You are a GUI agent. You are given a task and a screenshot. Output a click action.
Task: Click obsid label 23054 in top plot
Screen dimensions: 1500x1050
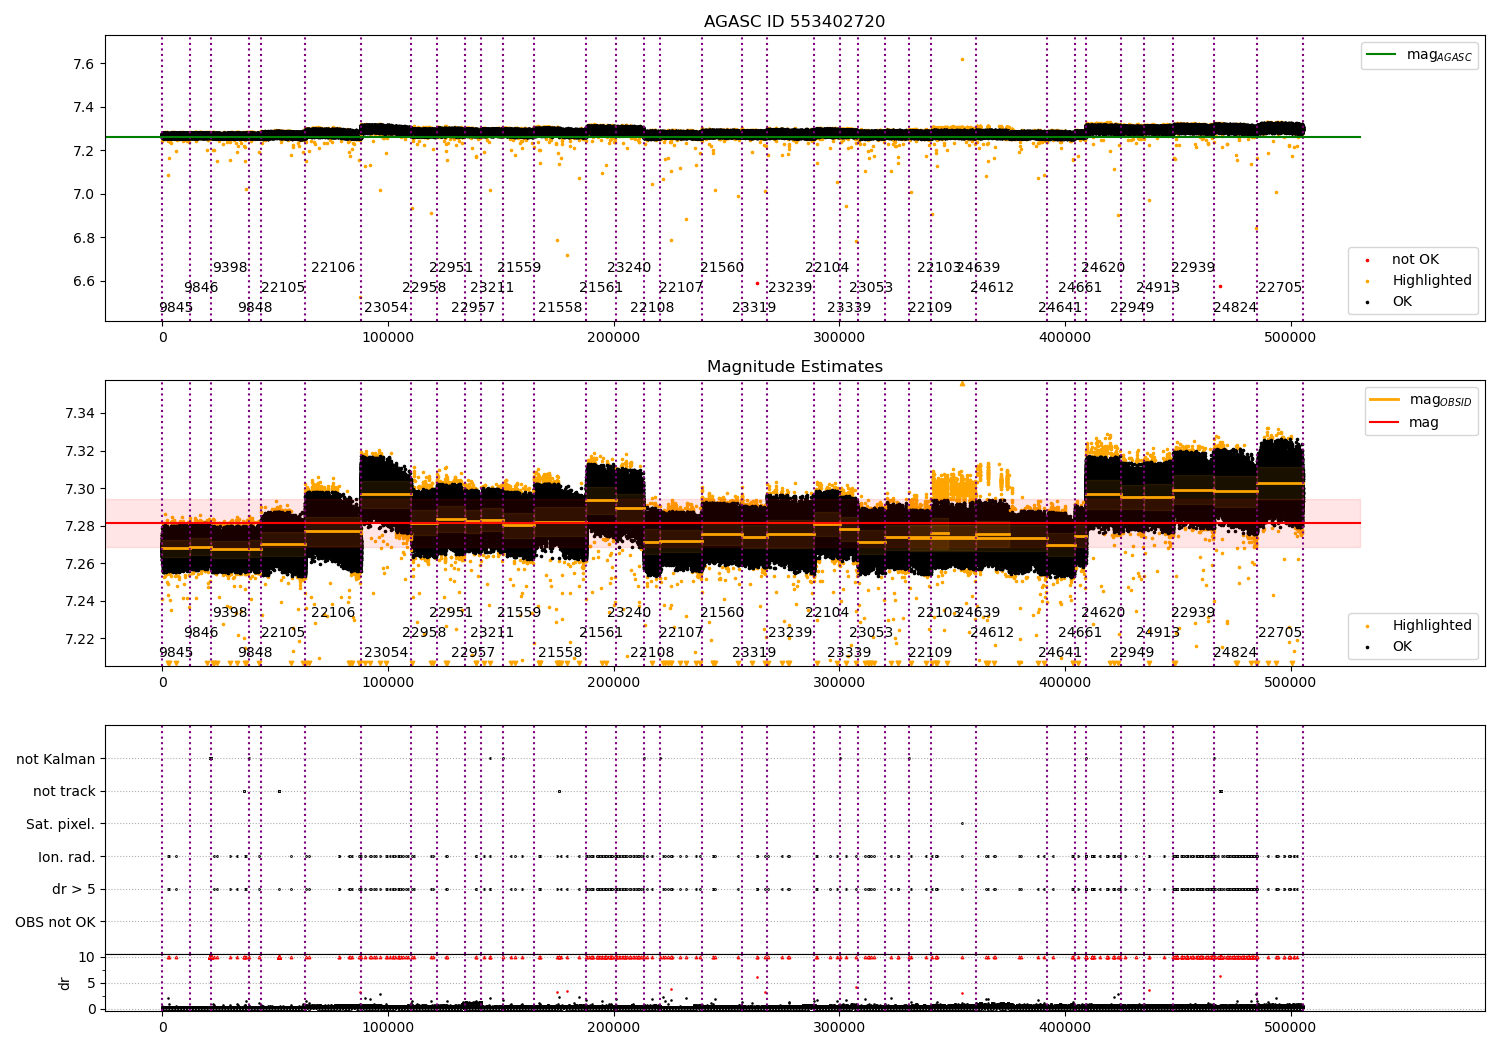386,308
